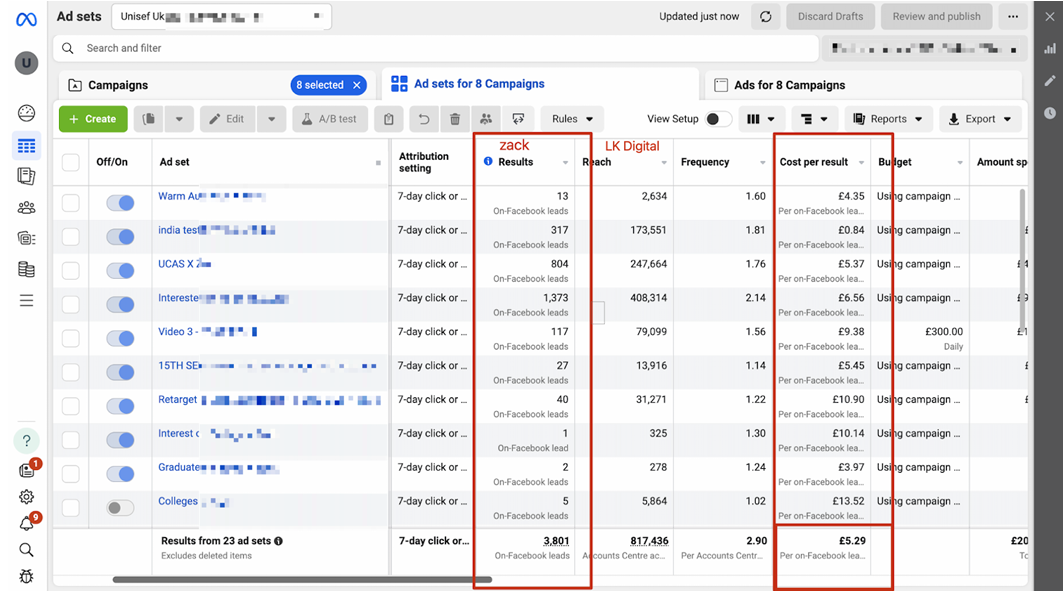Viewport: 1063px width, 591px height.
Task: Turn off the Video 3 ad set switch
Action: click(120, 338)
